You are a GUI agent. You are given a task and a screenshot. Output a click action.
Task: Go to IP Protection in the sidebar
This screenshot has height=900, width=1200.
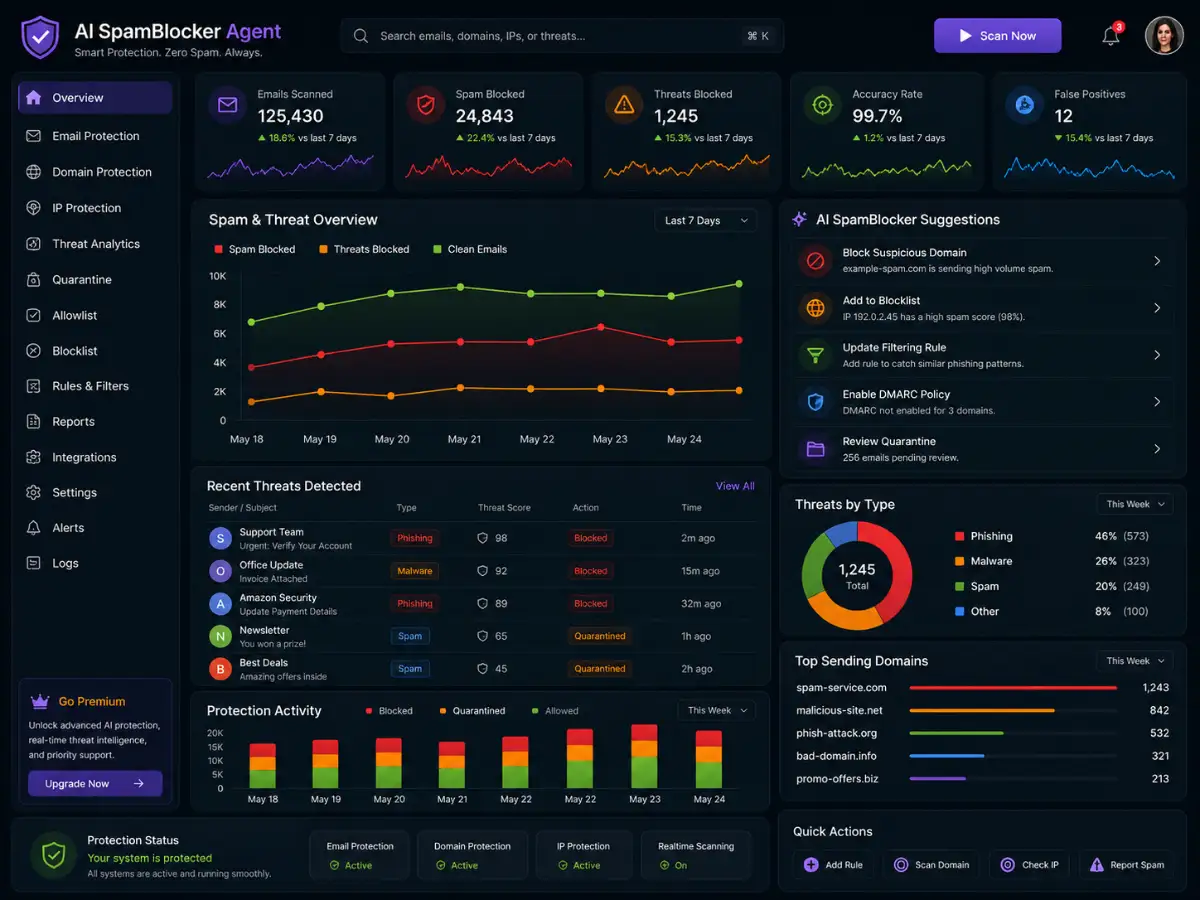pos(95,208)
